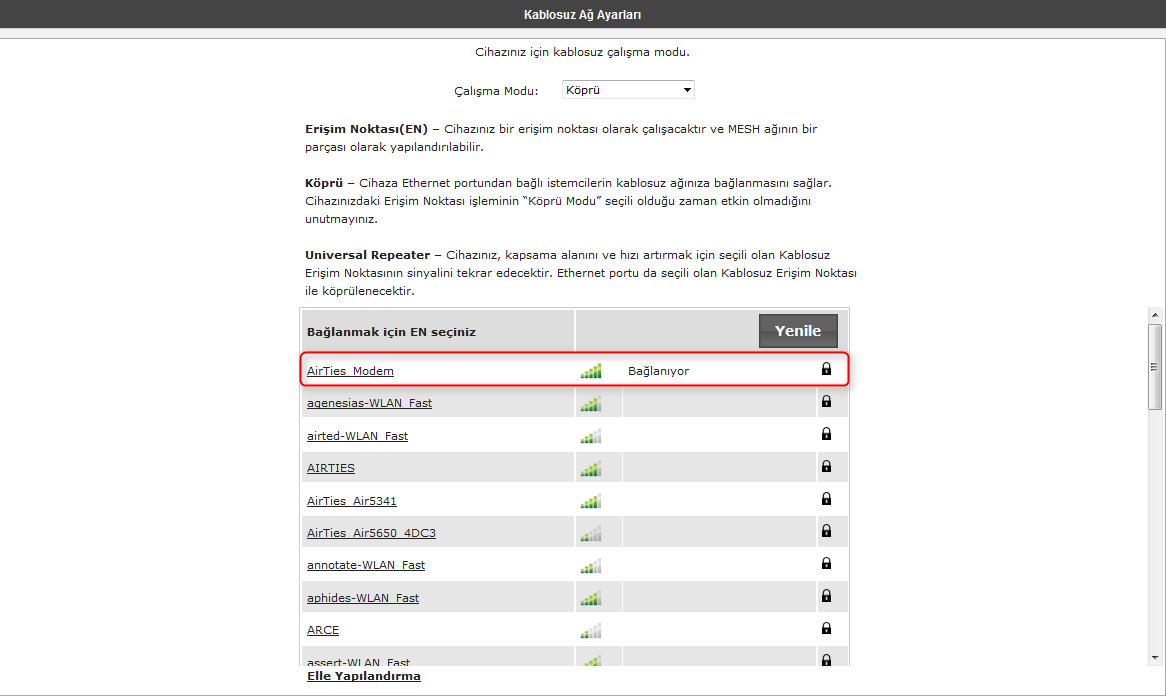Click the lock icon beside ARCE
1166x696 pixels.
(x=826, y=628)
